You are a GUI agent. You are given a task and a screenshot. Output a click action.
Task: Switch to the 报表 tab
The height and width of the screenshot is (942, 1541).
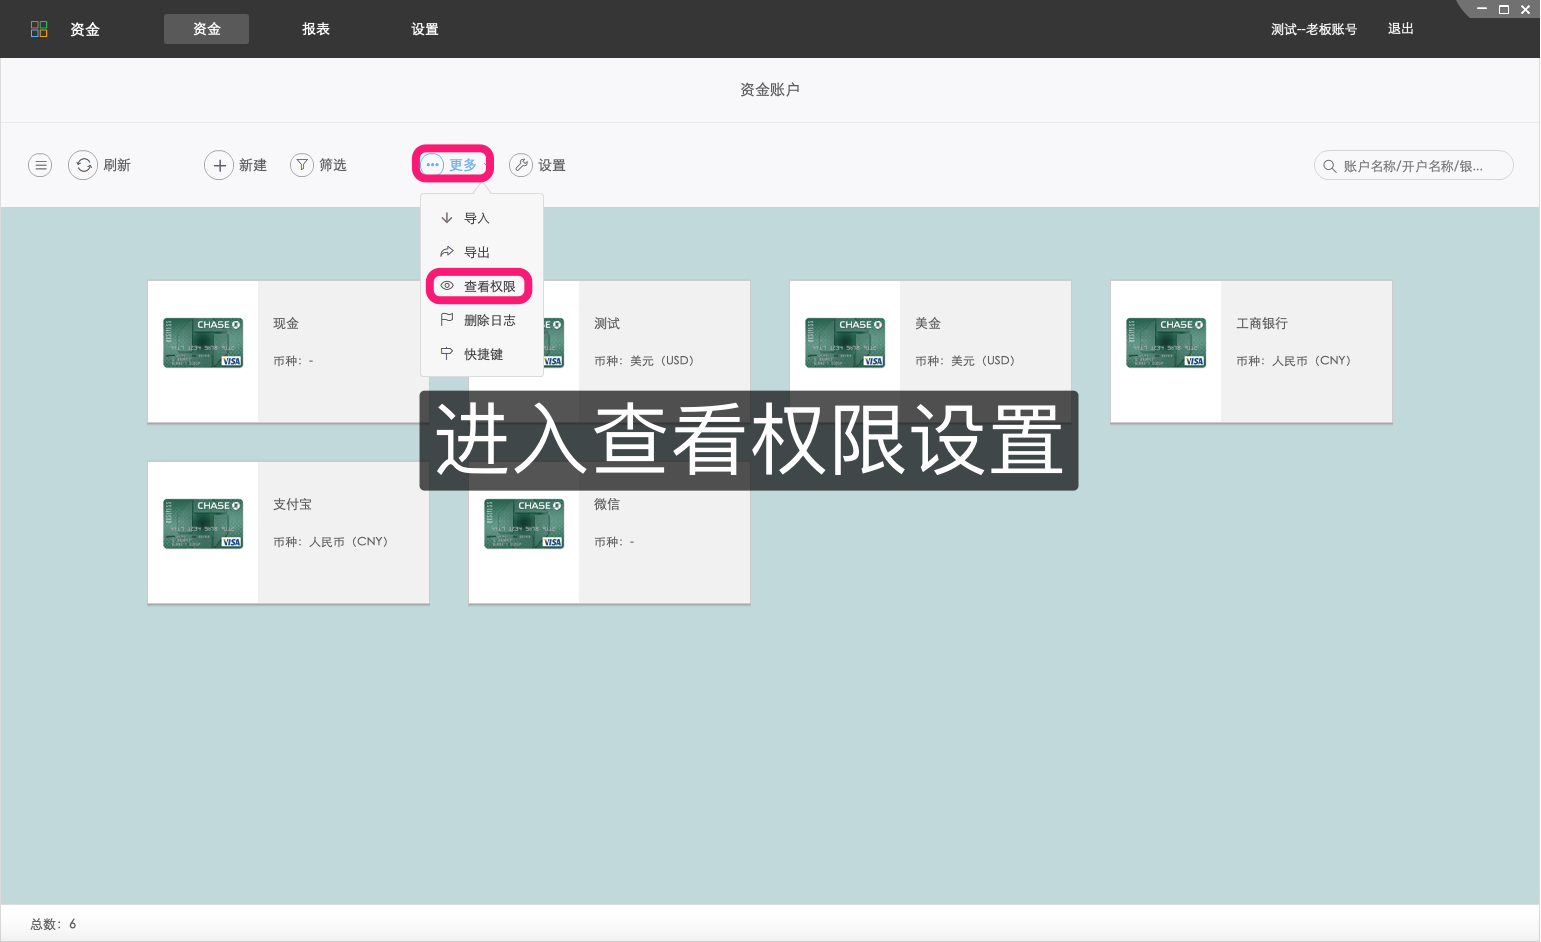coord(316,29)
